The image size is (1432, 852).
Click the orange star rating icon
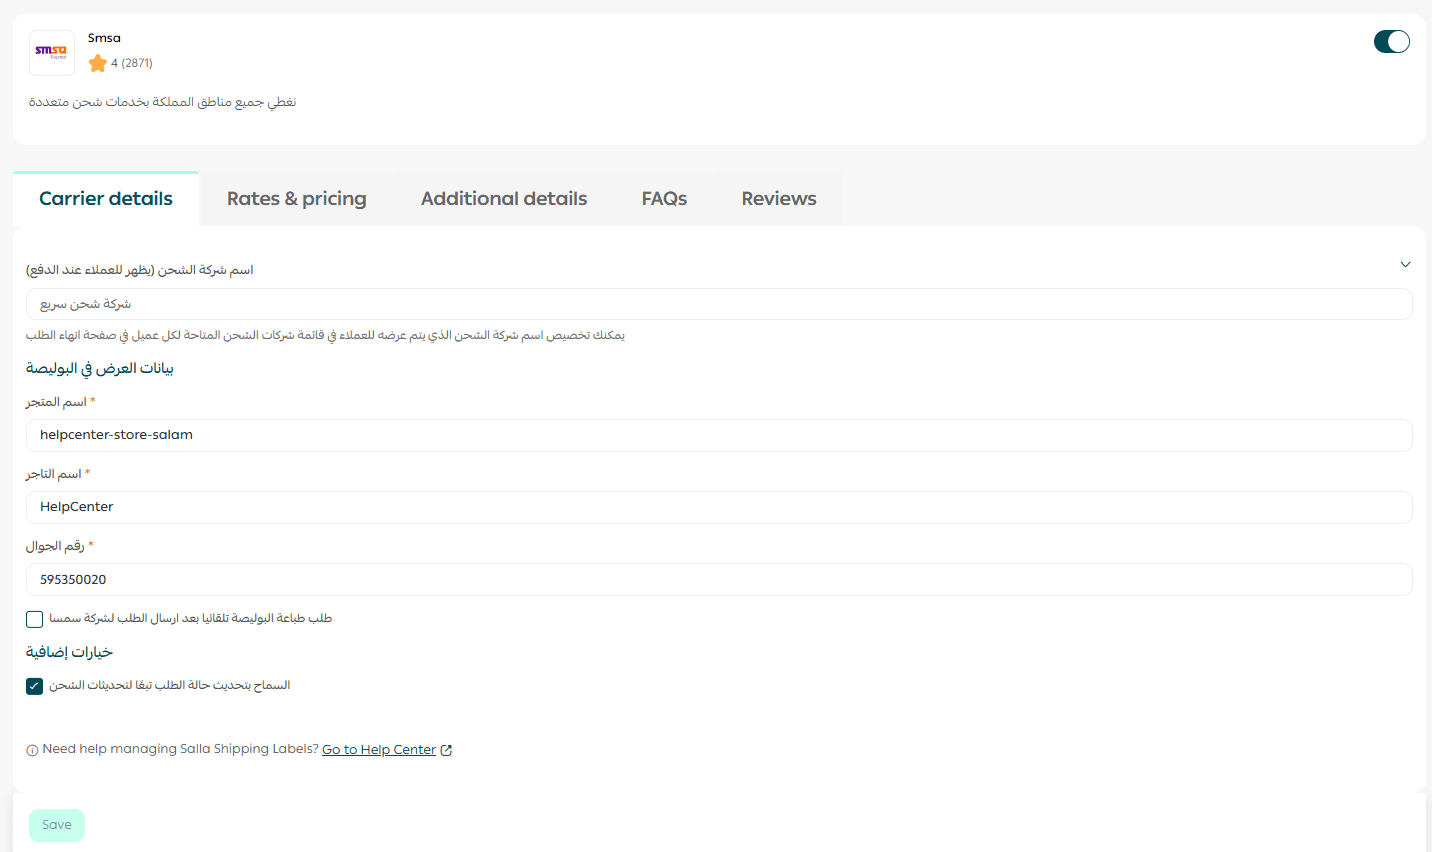tap(98, 63)
